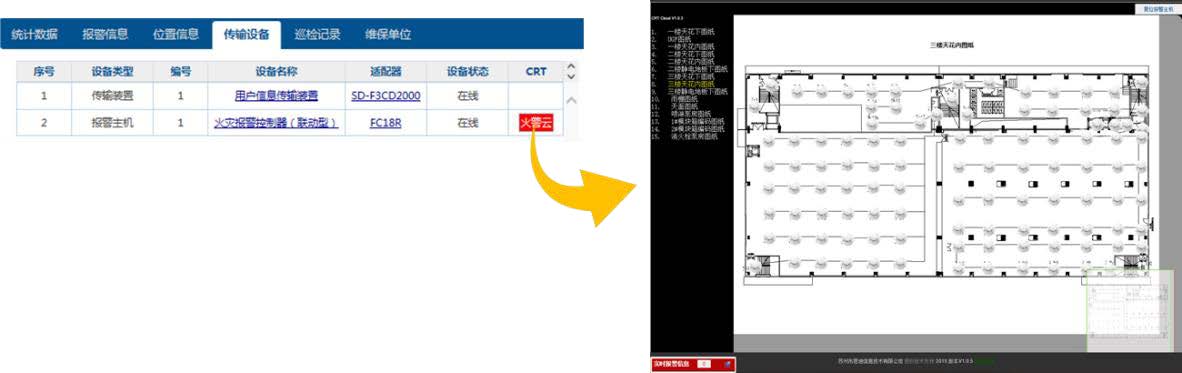
Task: Select the highlighted 三楼天花内图纸 list entry
Action: [x=691, y=84]
